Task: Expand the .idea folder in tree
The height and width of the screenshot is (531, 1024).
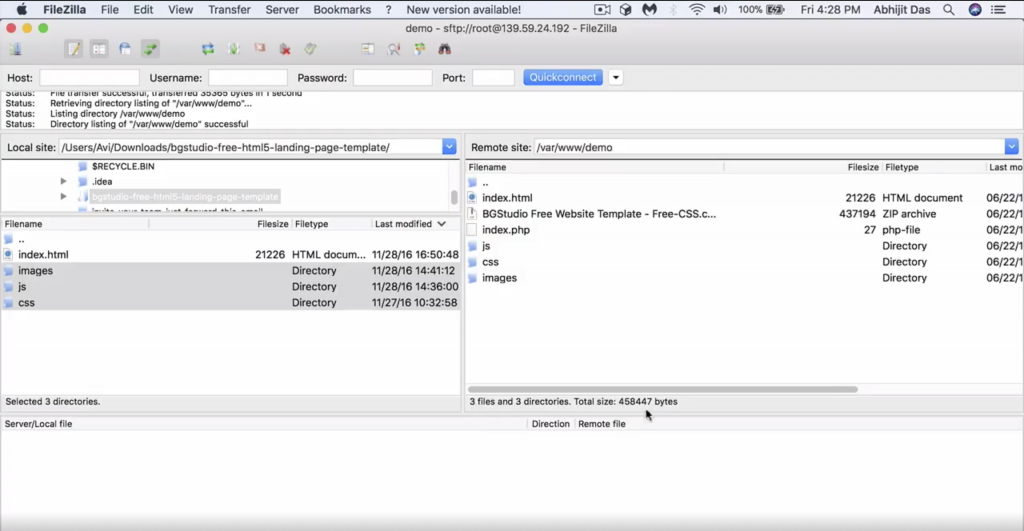Action: point(63,182)
